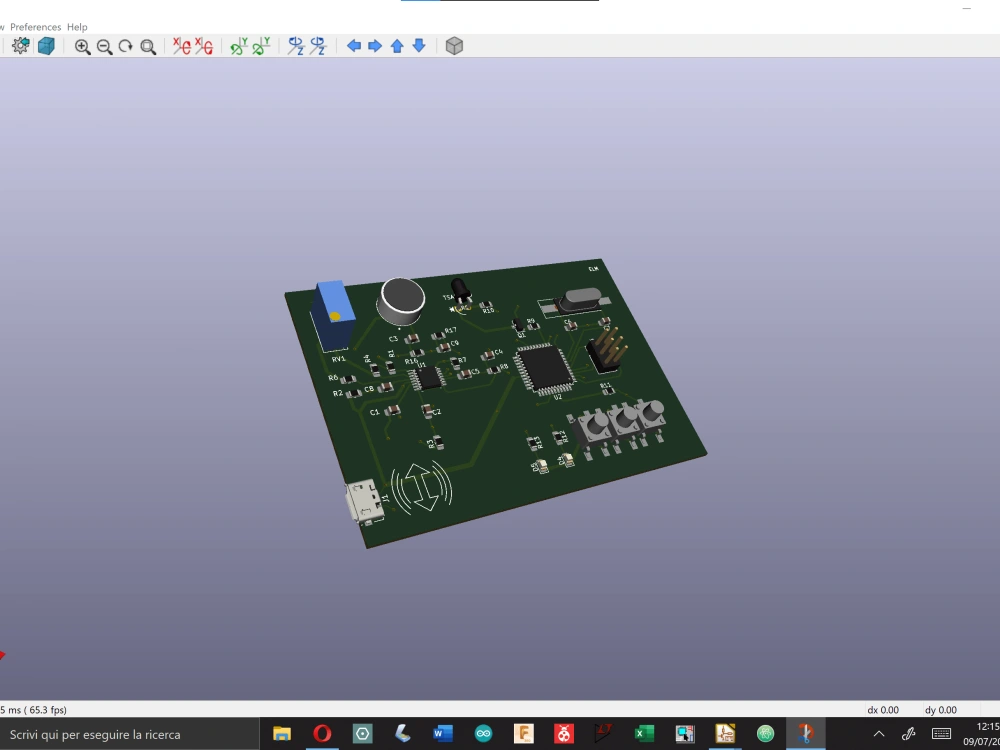Show hidden system tray icons
Image resolution: width=1000 pixels, height=750 pixels.
tap(879, 734)
